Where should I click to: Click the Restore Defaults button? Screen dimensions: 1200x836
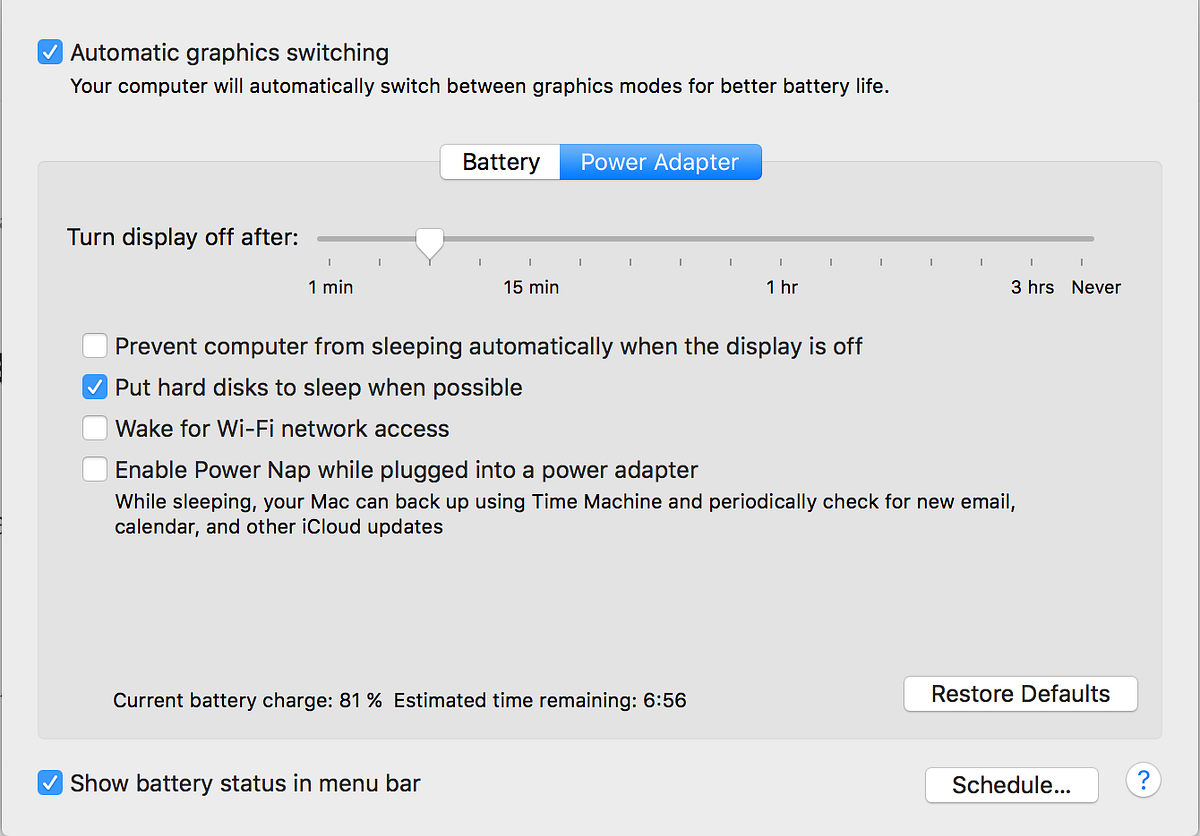(x=1019, y=693)
